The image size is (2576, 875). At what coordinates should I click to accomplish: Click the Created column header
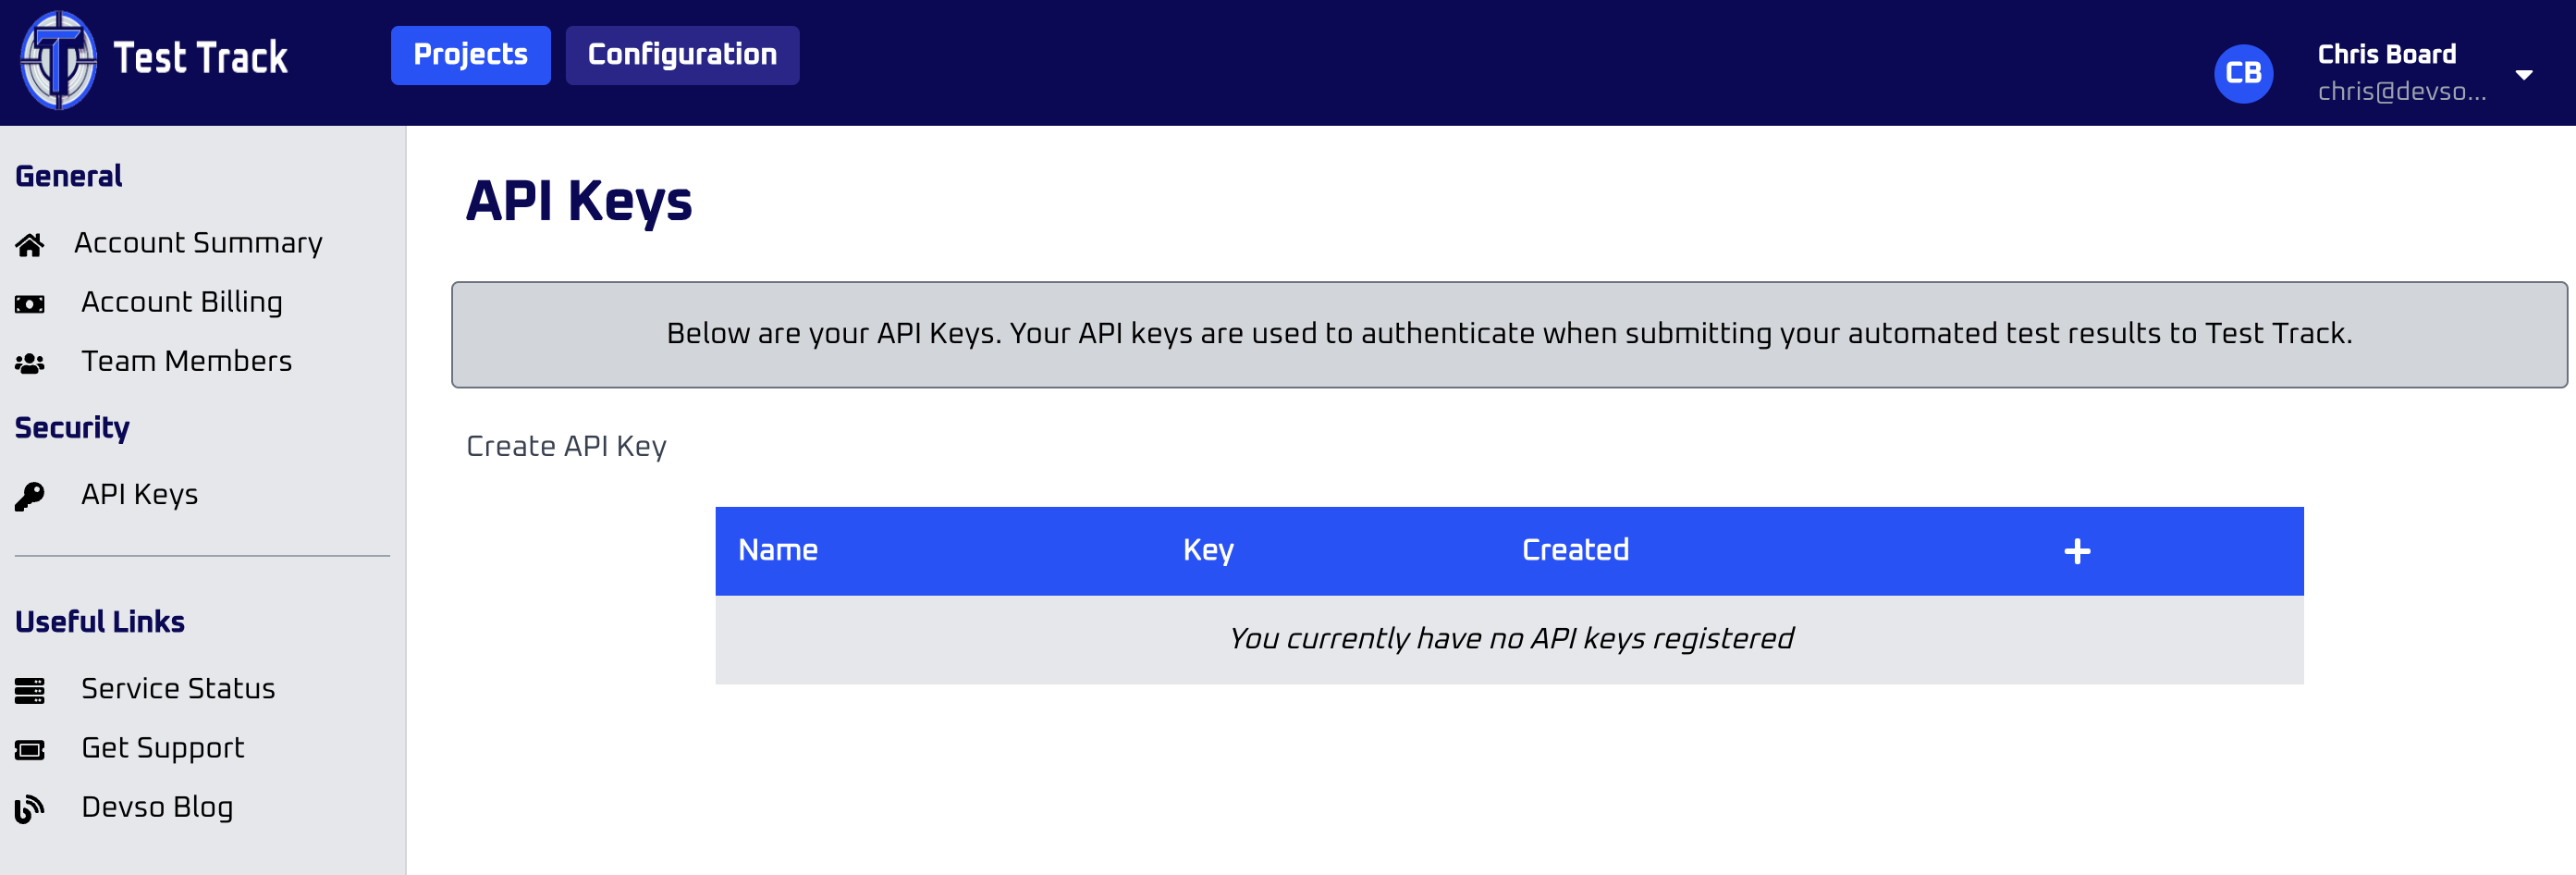[1575, 550]
